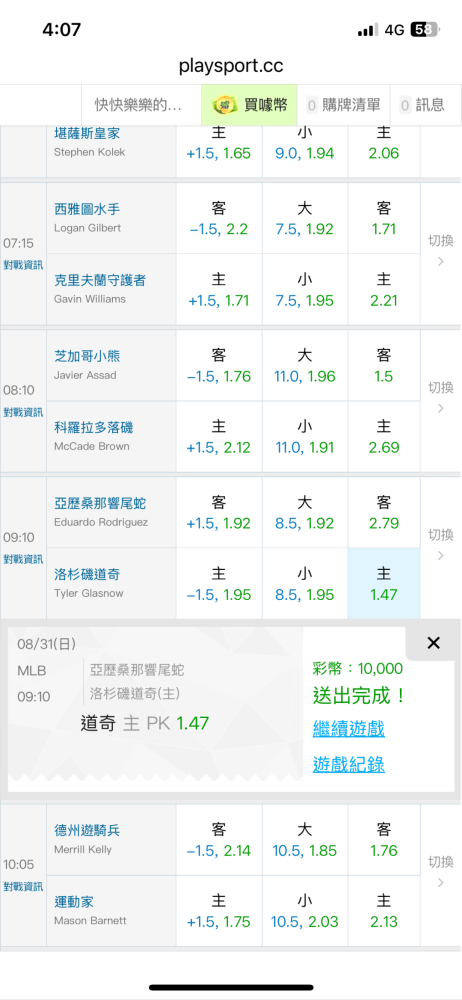Open team 西雅圖水手
Viewport: 462px width, 1000px height.
point(87,209)
